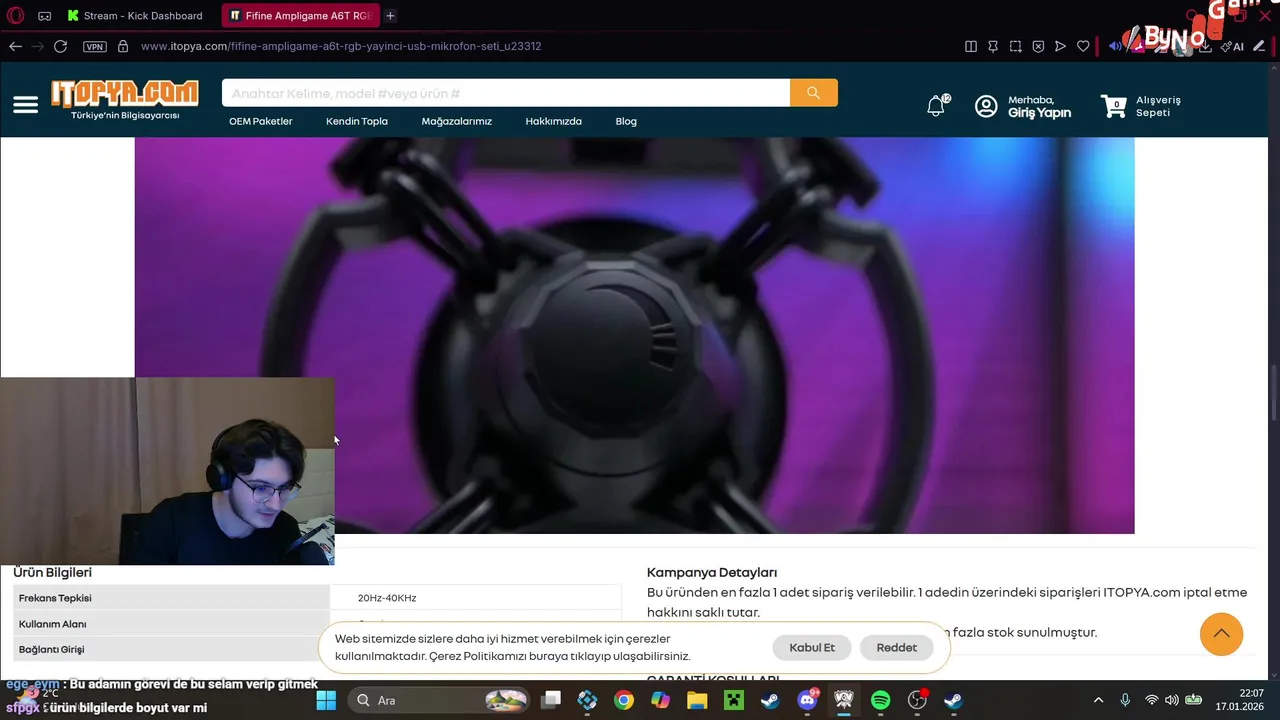This screenshot has height=720, width=1280.
Task: Click the edit pencil icon in the toolbar
Action: pos(1259,46)
